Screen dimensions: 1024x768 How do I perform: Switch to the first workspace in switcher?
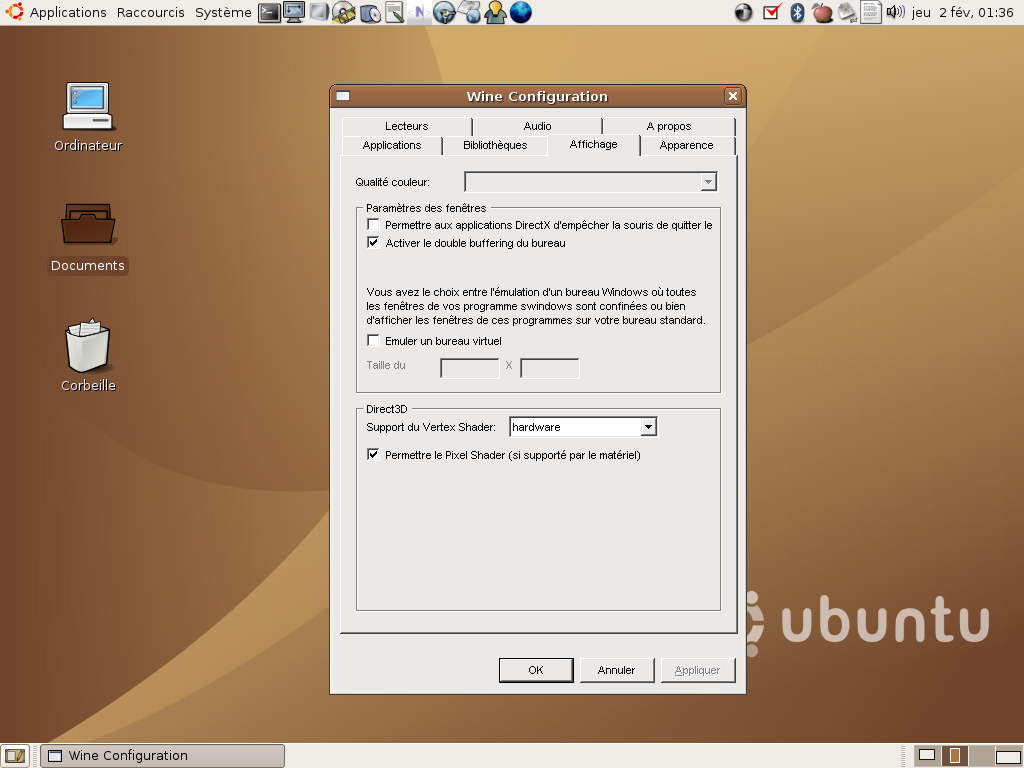tap(927, 756)
